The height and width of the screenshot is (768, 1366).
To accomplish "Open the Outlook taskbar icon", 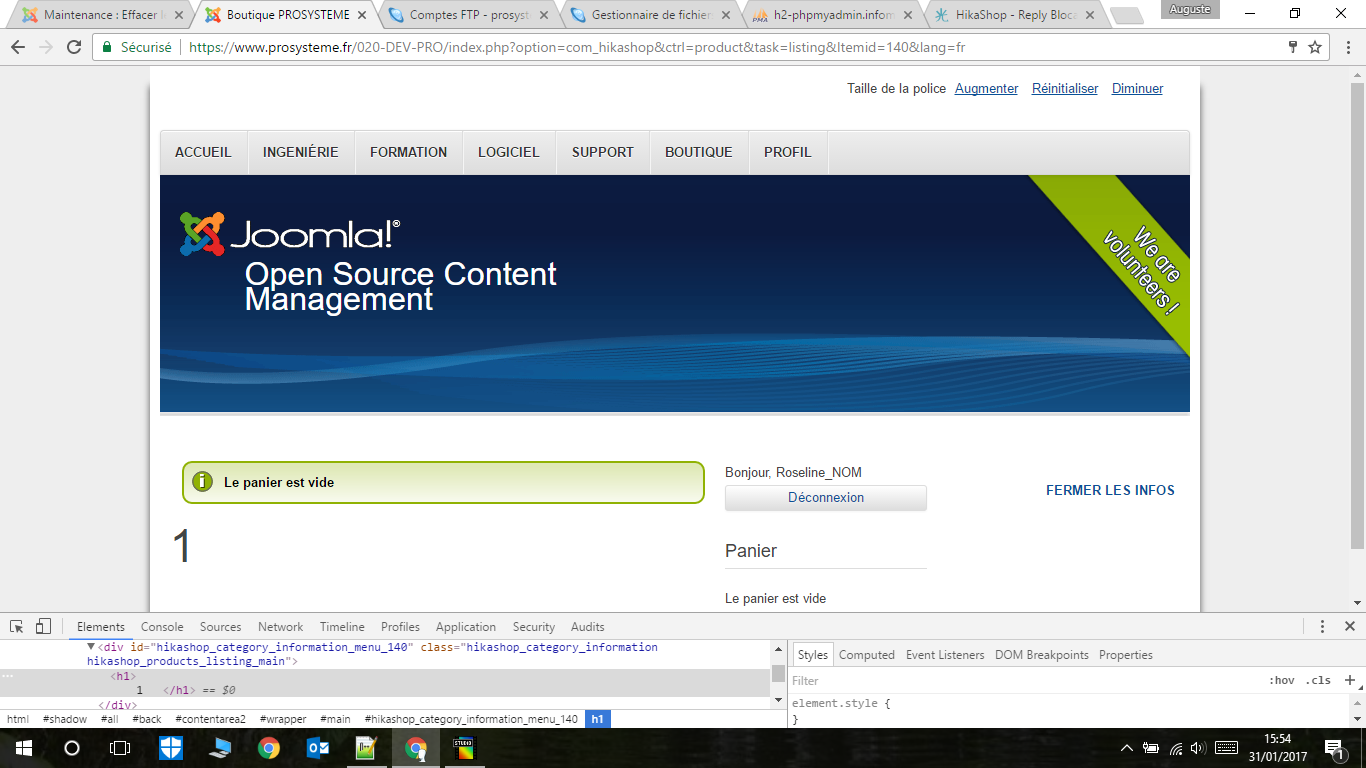I will coord(318,747).
